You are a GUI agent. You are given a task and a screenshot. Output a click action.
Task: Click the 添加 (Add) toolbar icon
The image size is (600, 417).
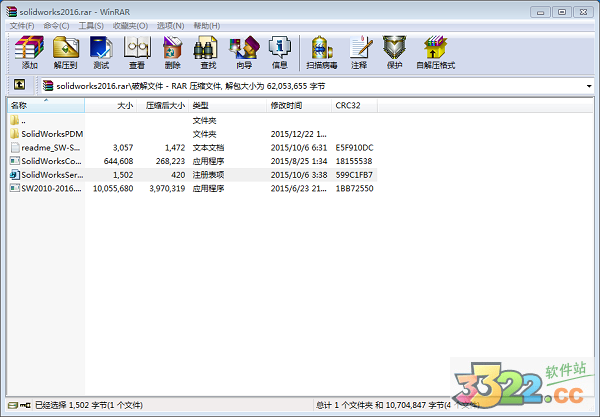coord(29,52)
